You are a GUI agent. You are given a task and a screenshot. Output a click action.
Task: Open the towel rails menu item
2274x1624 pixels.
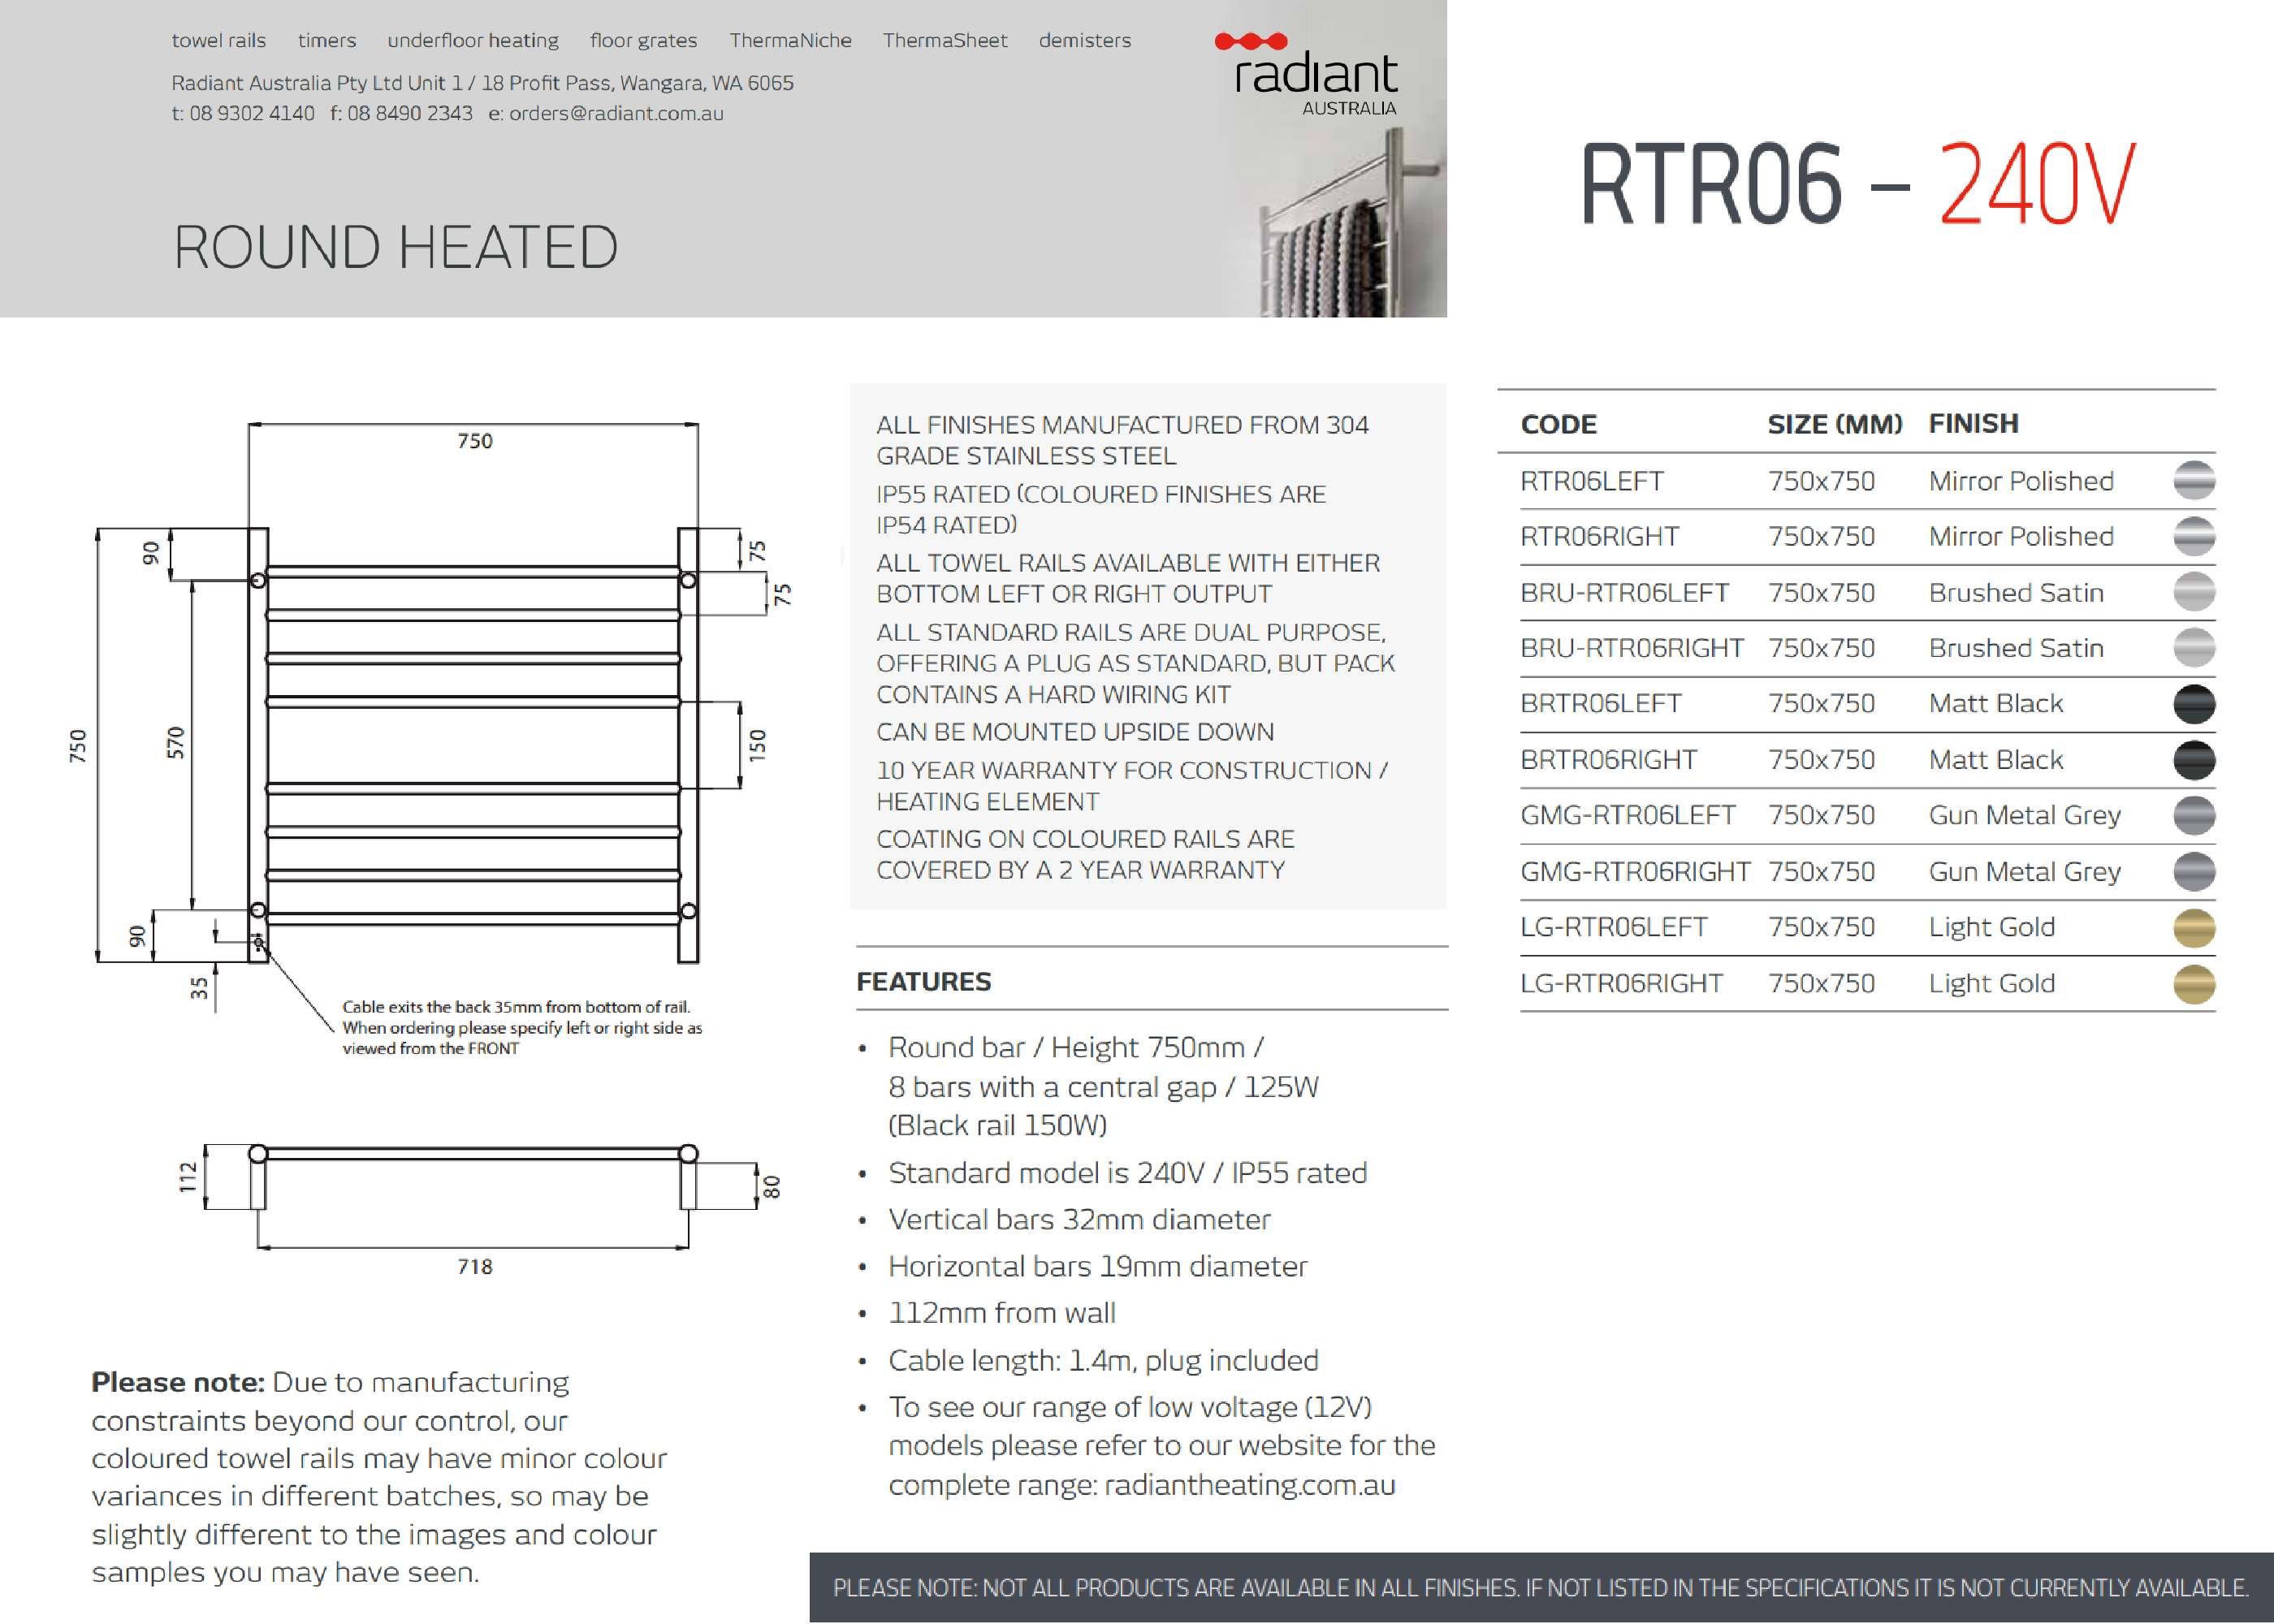coord(218,41)
